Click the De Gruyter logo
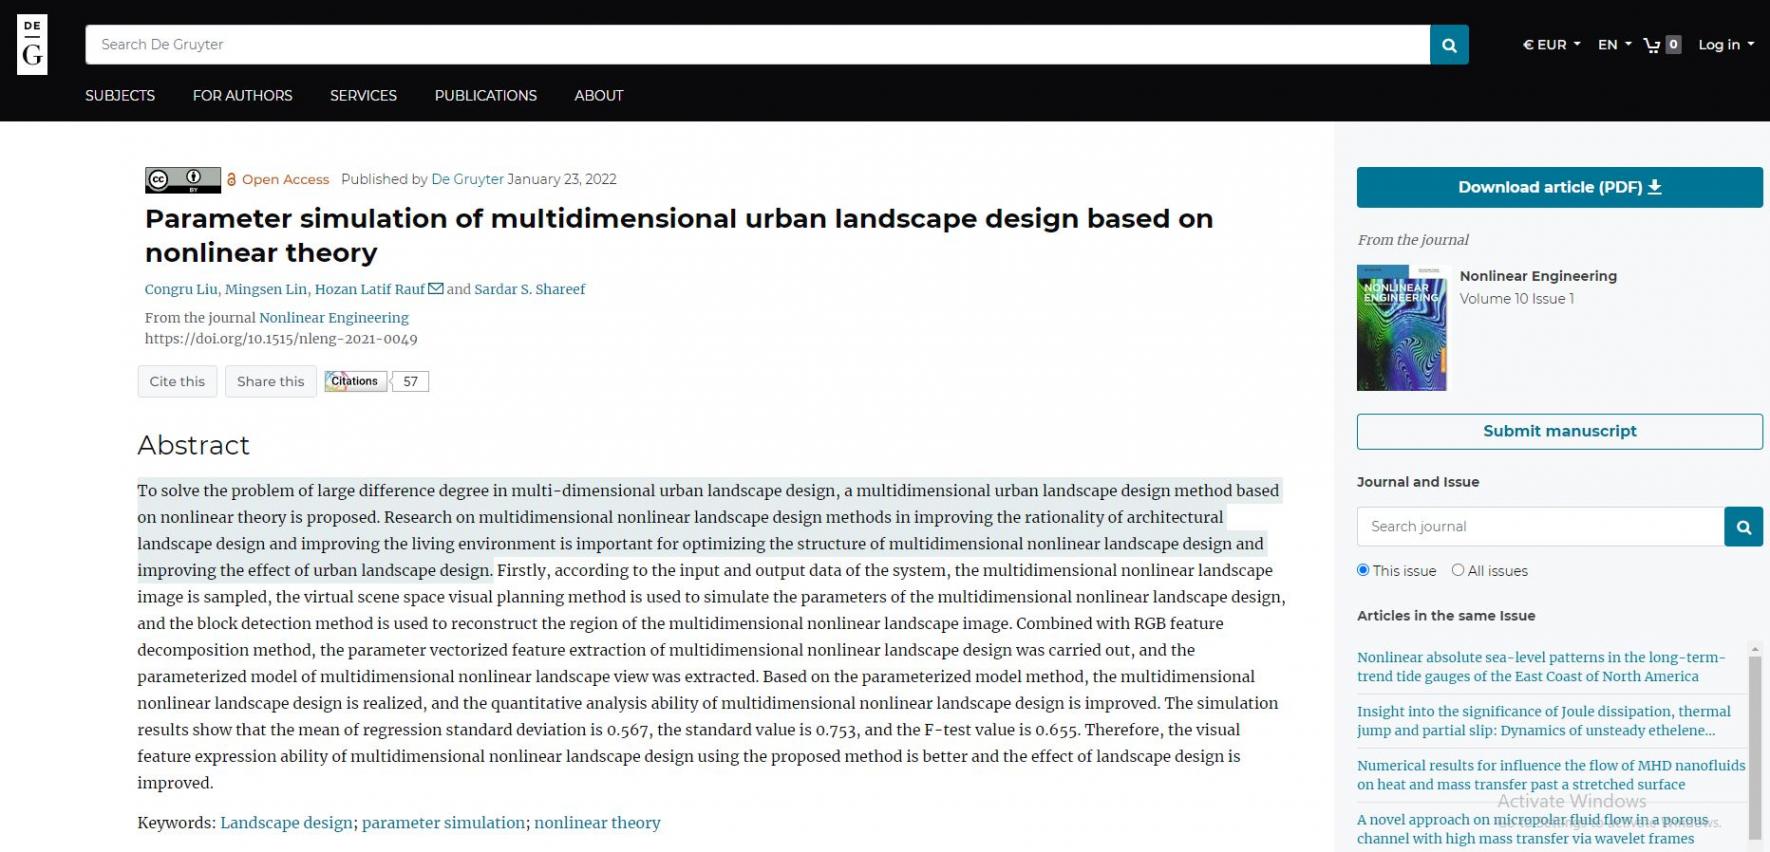 point(32,45)
